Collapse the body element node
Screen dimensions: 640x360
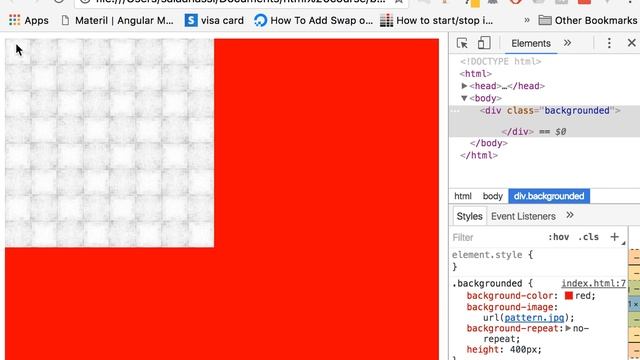[x=464, y=98]
